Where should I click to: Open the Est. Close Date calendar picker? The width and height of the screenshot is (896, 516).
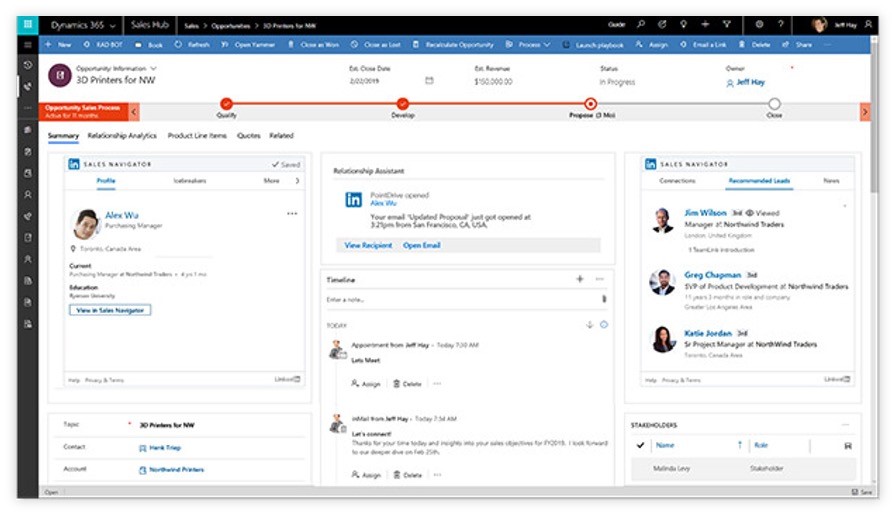click(x=429, y=81)
